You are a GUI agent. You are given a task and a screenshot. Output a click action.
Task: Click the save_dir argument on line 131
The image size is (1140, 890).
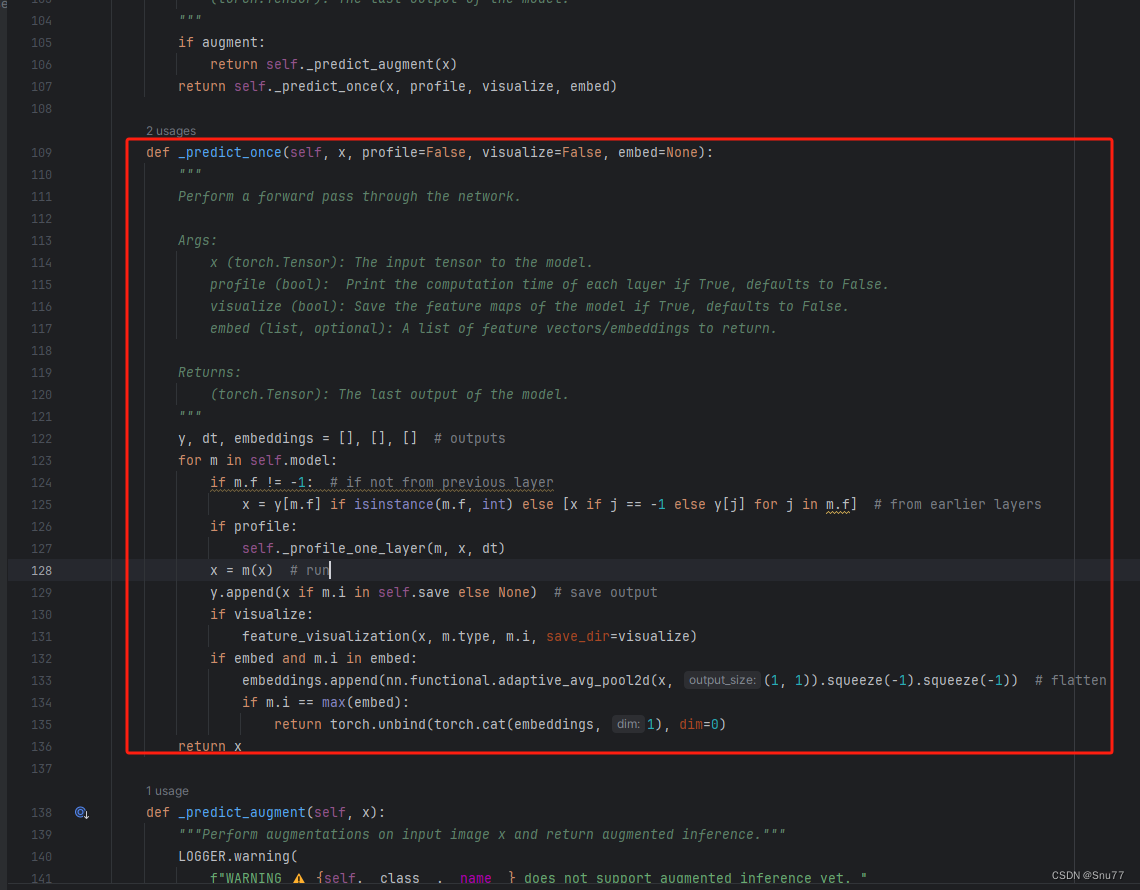578,636
